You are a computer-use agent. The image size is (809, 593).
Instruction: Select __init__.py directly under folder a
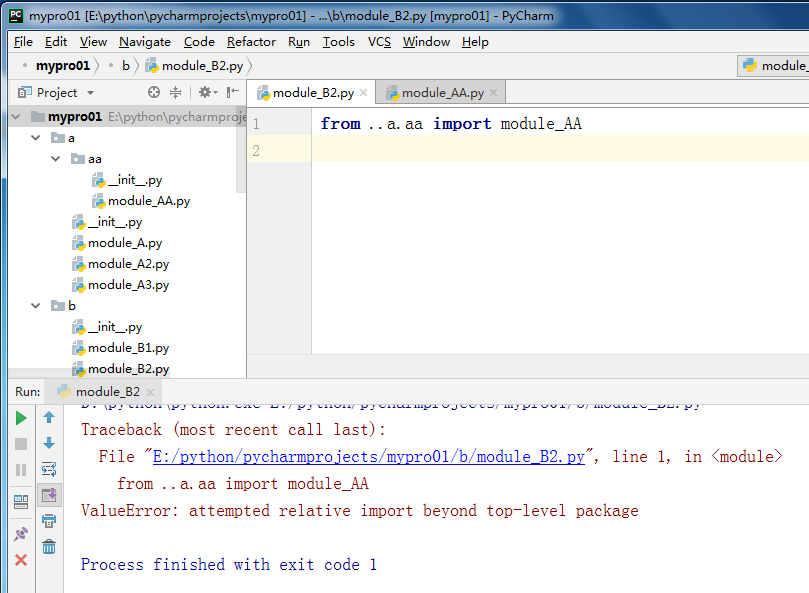[107, 222]
